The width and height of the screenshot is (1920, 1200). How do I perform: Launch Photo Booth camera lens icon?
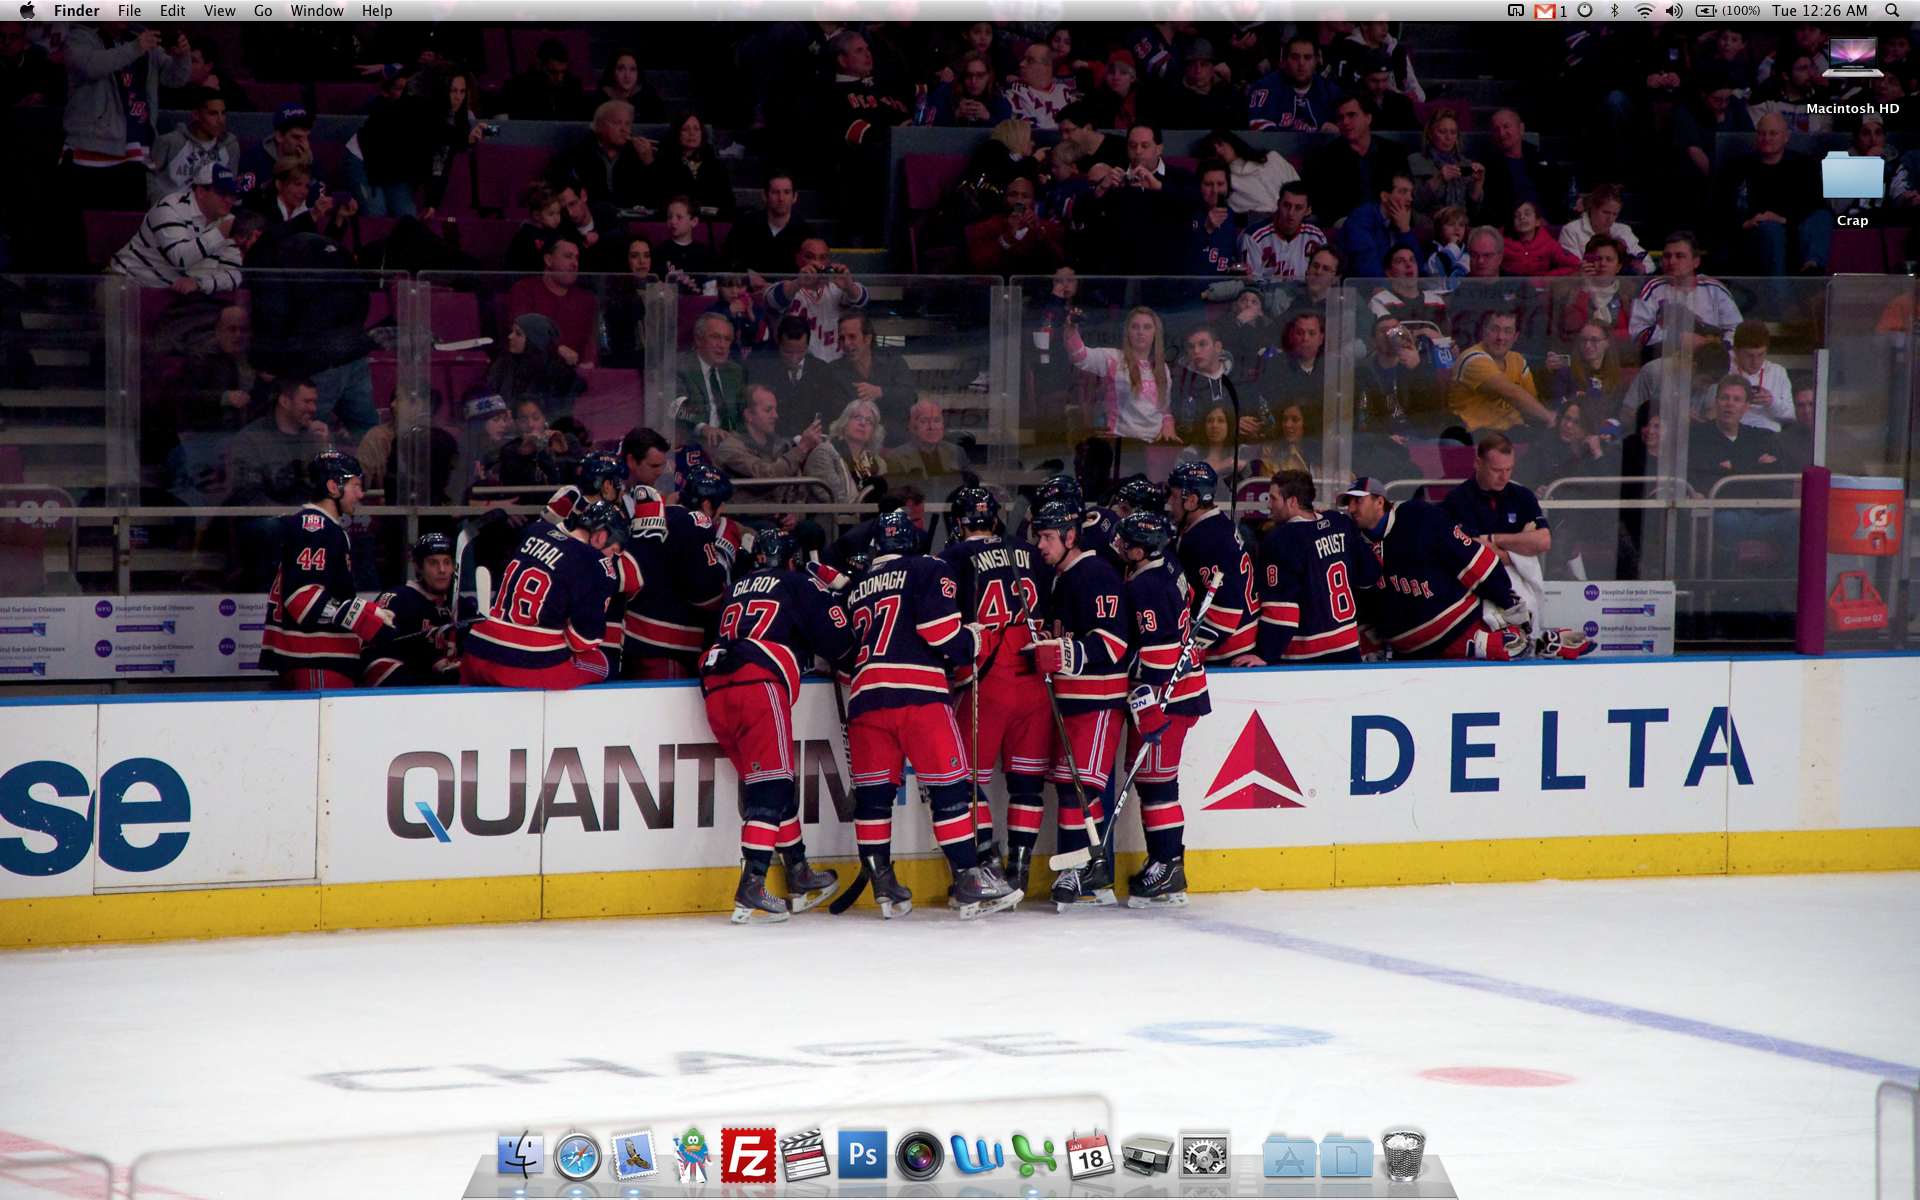919,1157
